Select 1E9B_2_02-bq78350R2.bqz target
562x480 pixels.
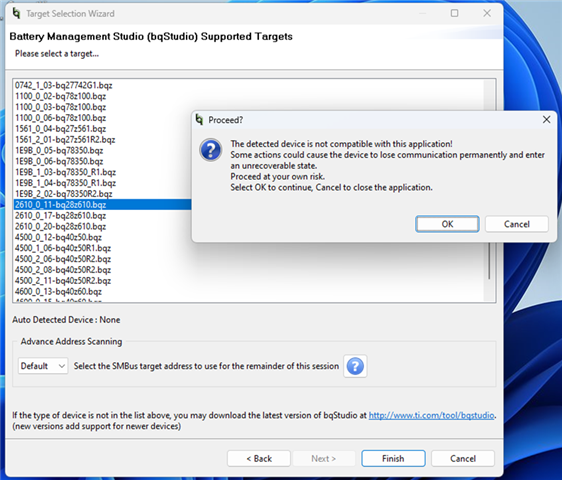click(63, 194)
